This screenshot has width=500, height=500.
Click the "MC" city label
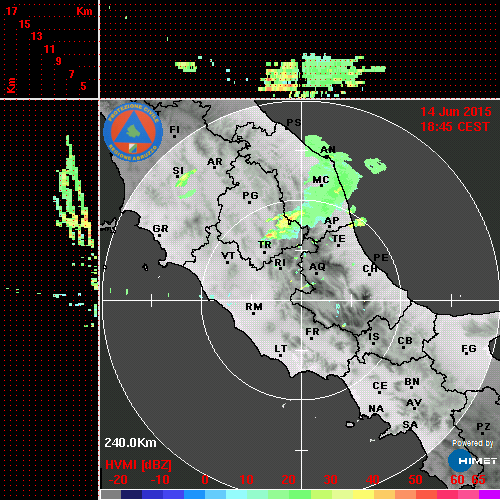[321, 180]
